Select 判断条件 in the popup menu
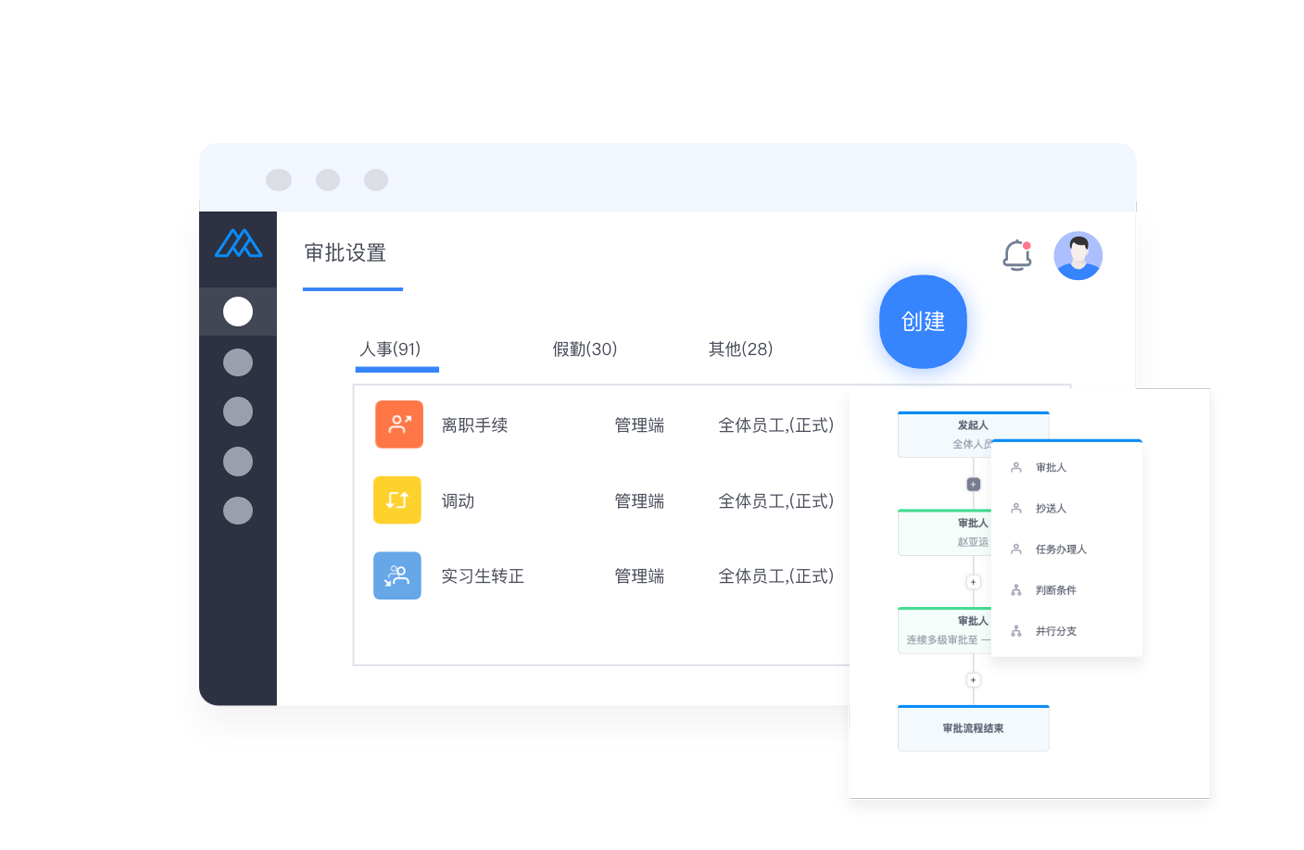The image size is (1304, 850). pyautogui.click(x=1056, y=590)
